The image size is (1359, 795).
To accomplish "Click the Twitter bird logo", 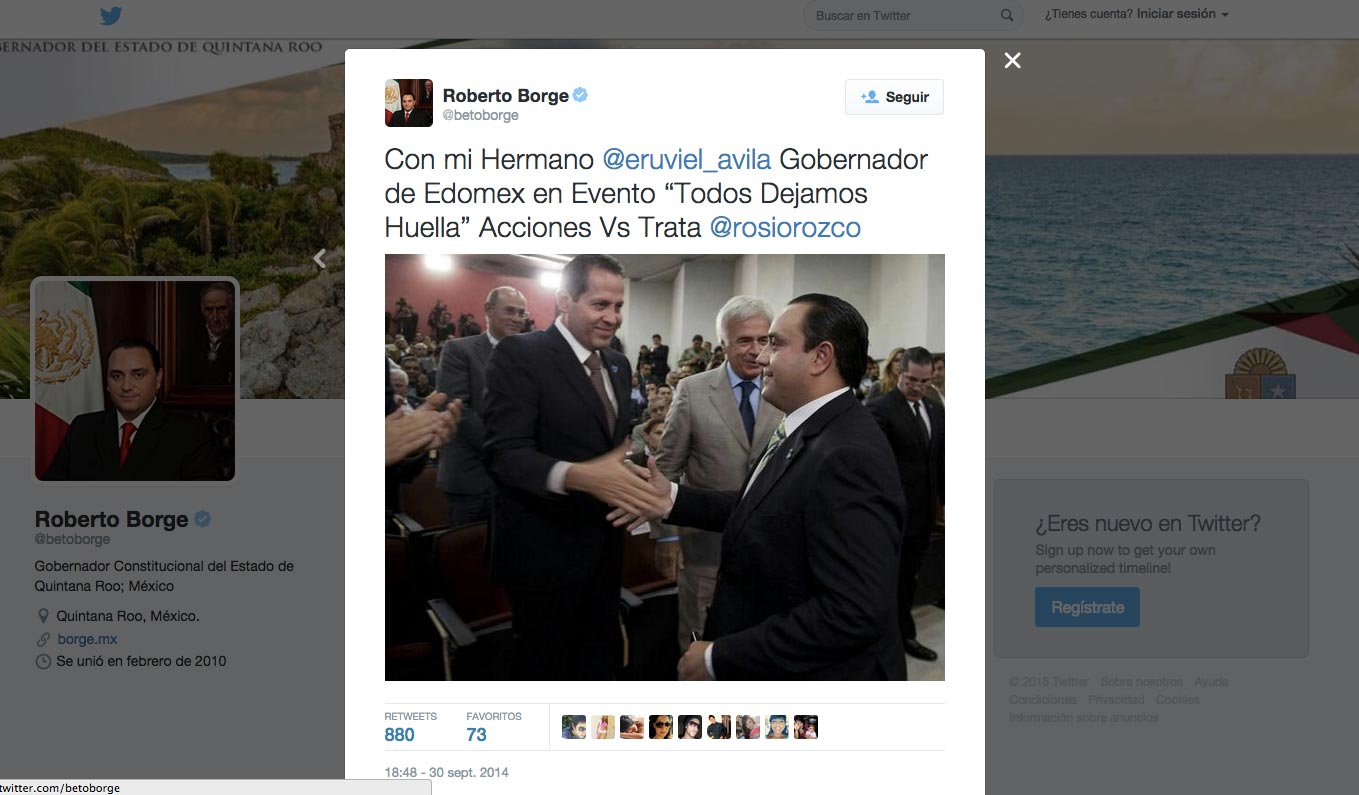I will point(111,16).
